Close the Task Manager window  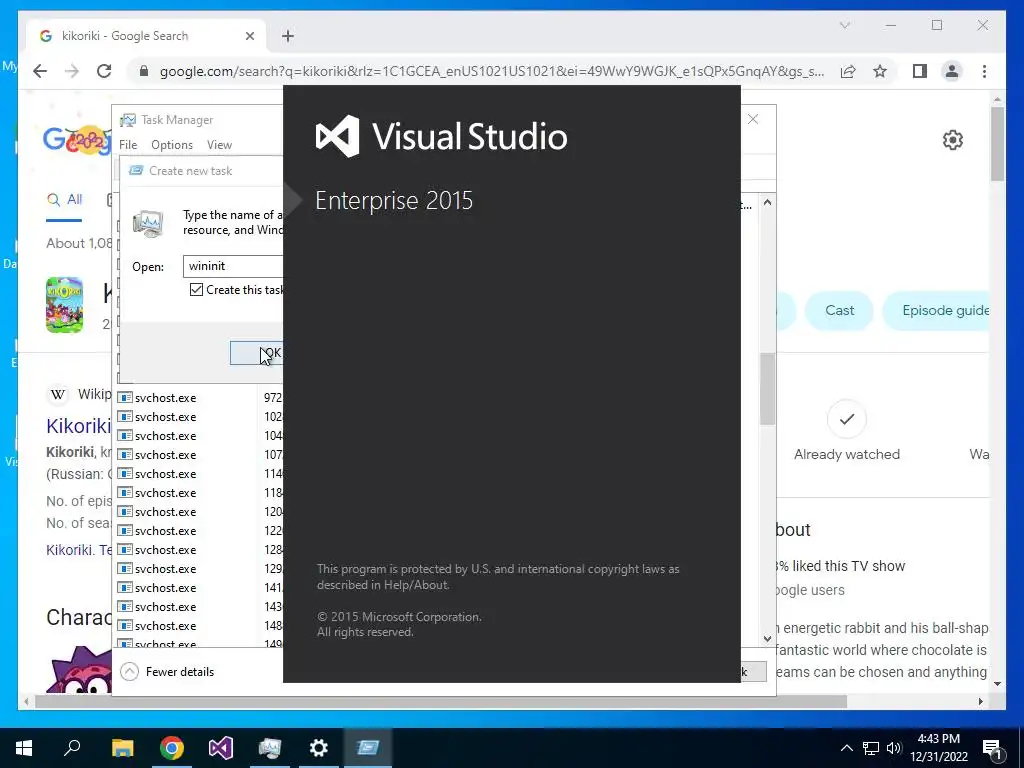[753, 119]
